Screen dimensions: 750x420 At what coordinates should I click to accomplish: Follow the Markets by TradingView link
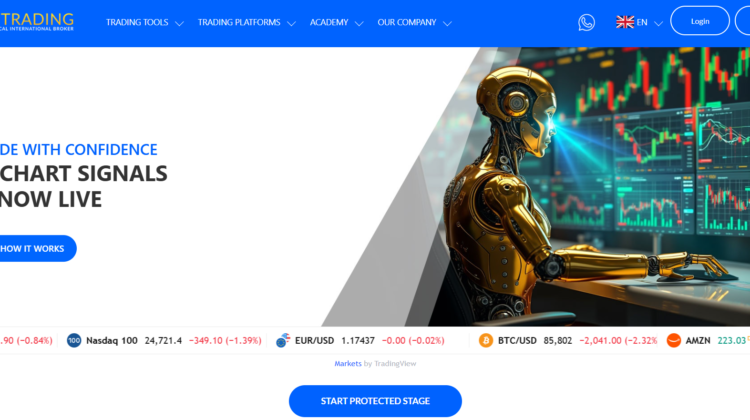[348, 364]
